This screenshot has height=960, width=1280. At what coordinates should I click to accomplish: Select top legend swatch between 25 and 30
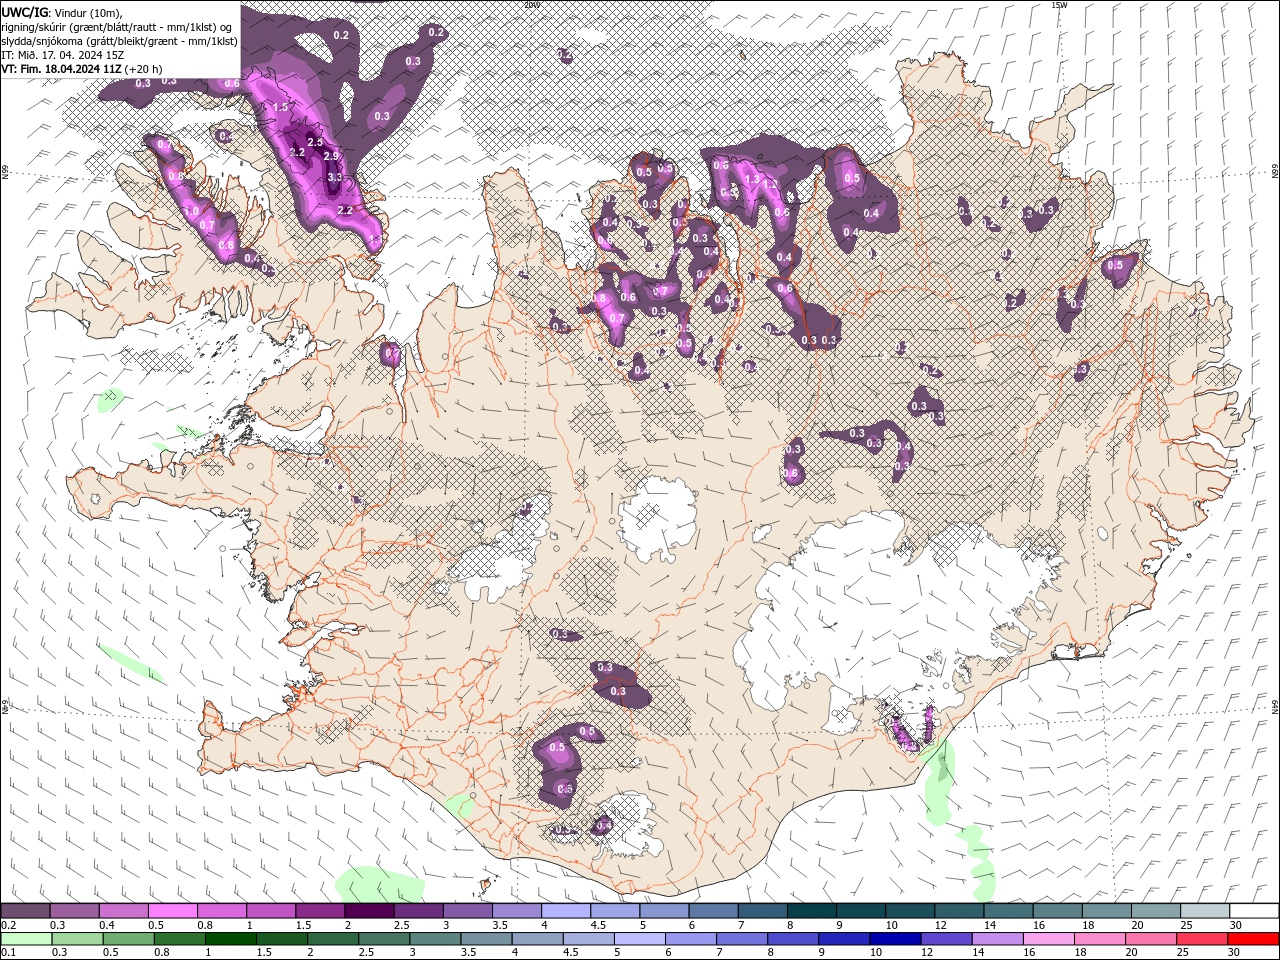tap(1204, 911)
